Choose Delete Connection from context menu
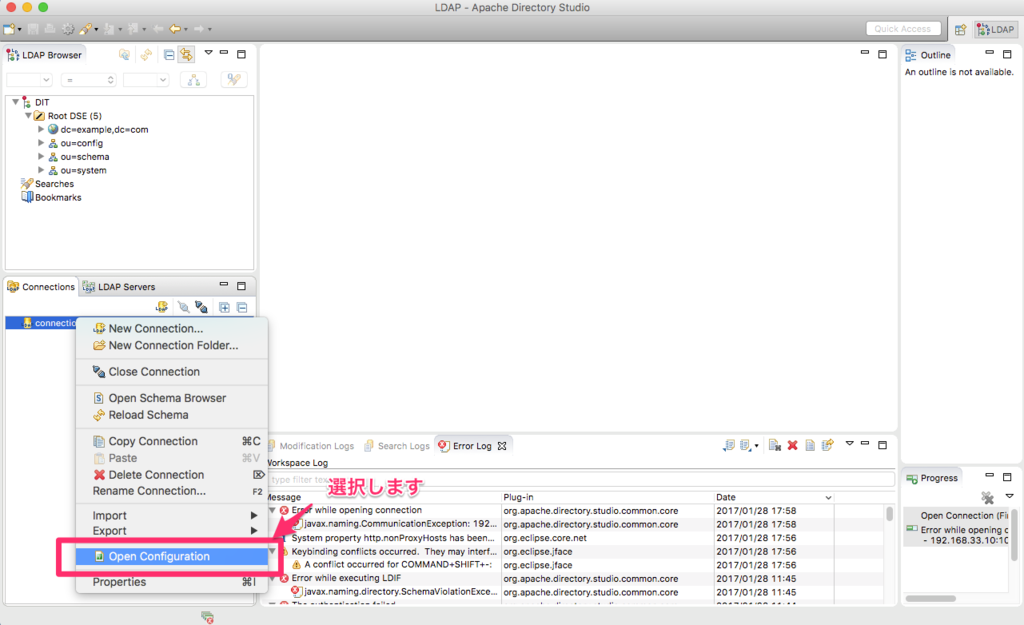The image size is (1024, 625). [172, 475]
